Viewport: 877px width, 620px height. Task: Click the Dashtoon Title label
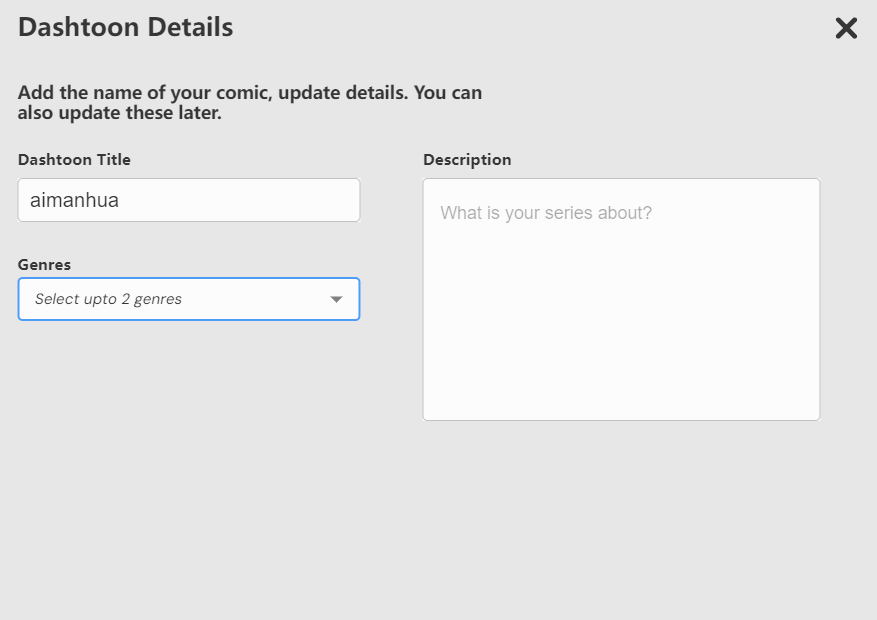tap(74, 160)
